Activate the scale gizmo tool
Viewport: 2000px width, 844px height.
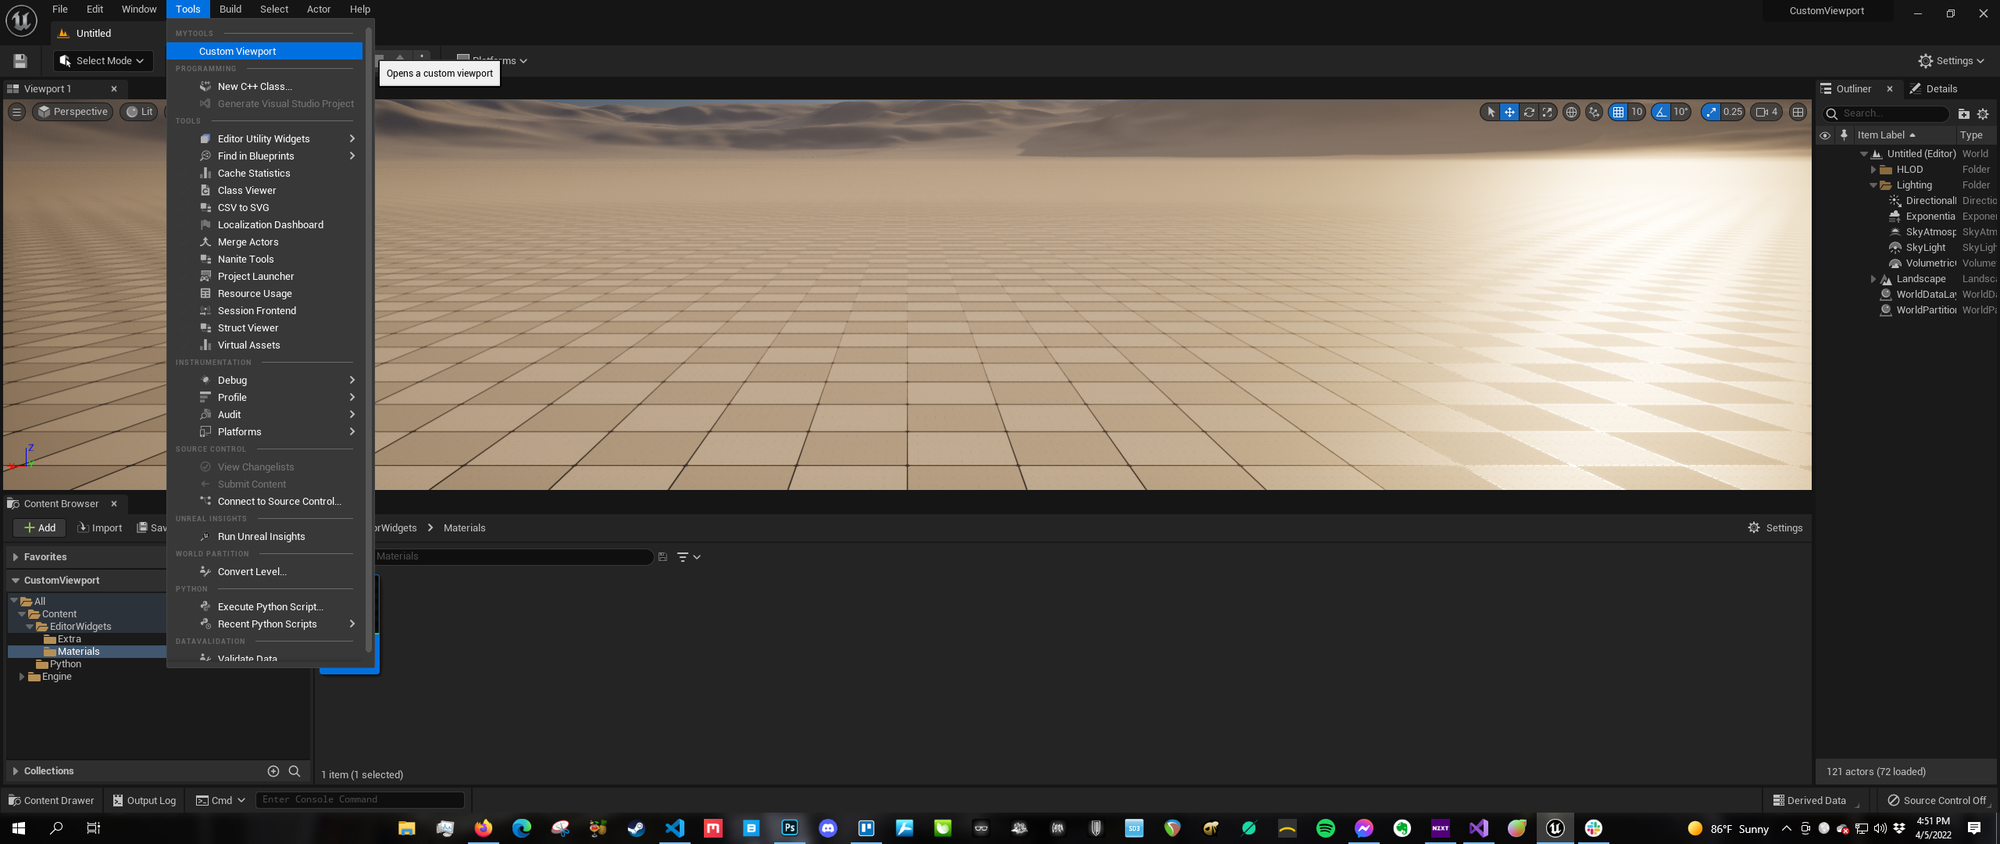pos(1547,112)
